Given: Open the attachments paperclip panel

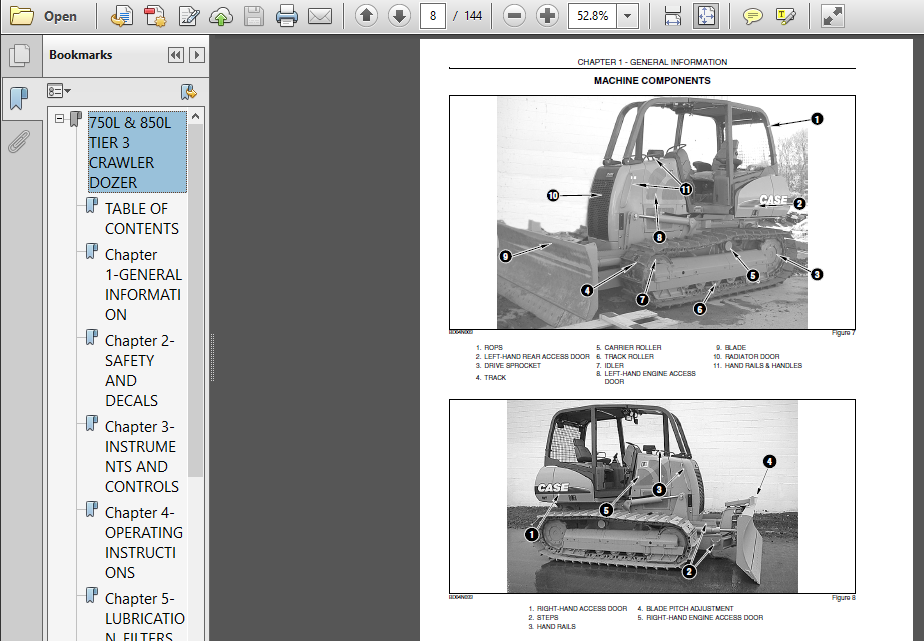Looking at the screenshot, I should point(19,141).
